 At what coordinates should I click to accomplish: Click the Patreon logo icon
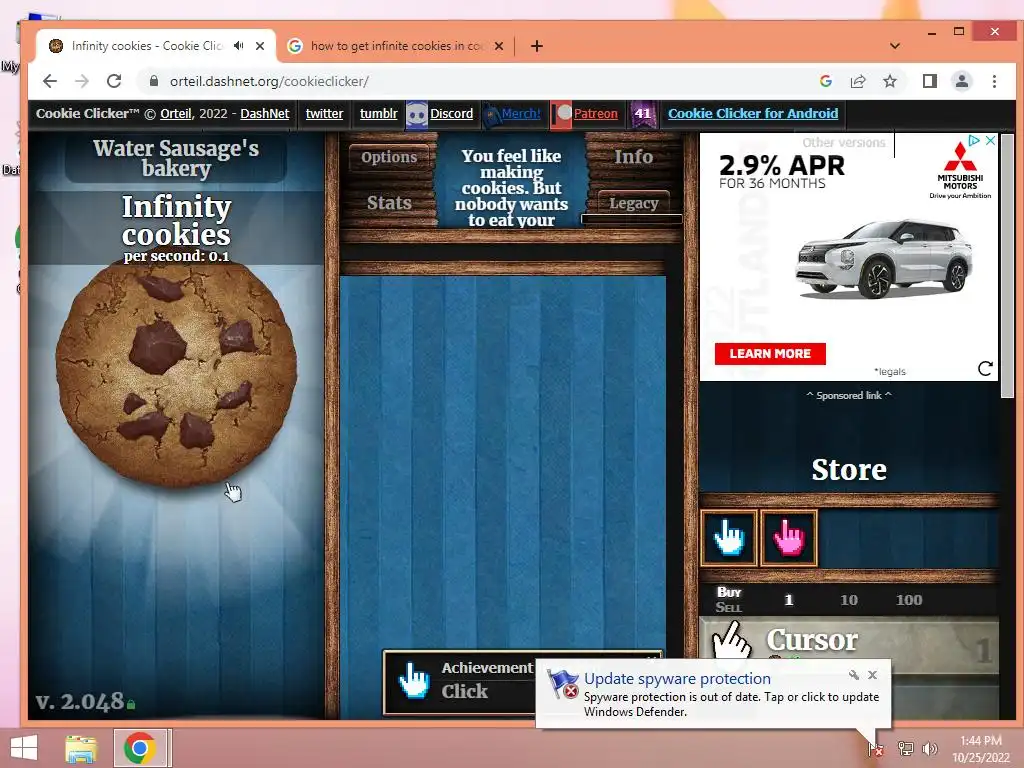tap(561, 115)
